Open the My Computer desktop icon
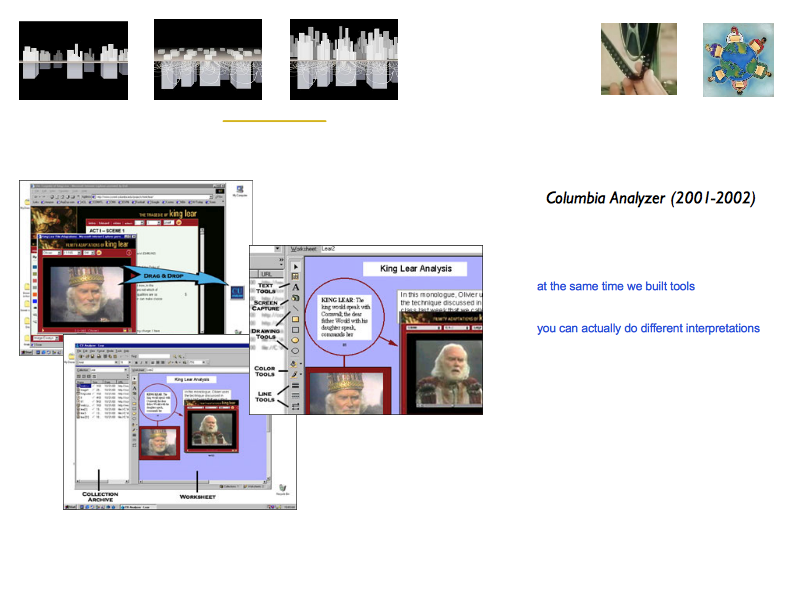This screenshot has height=600, width=800. click(240, 190)
